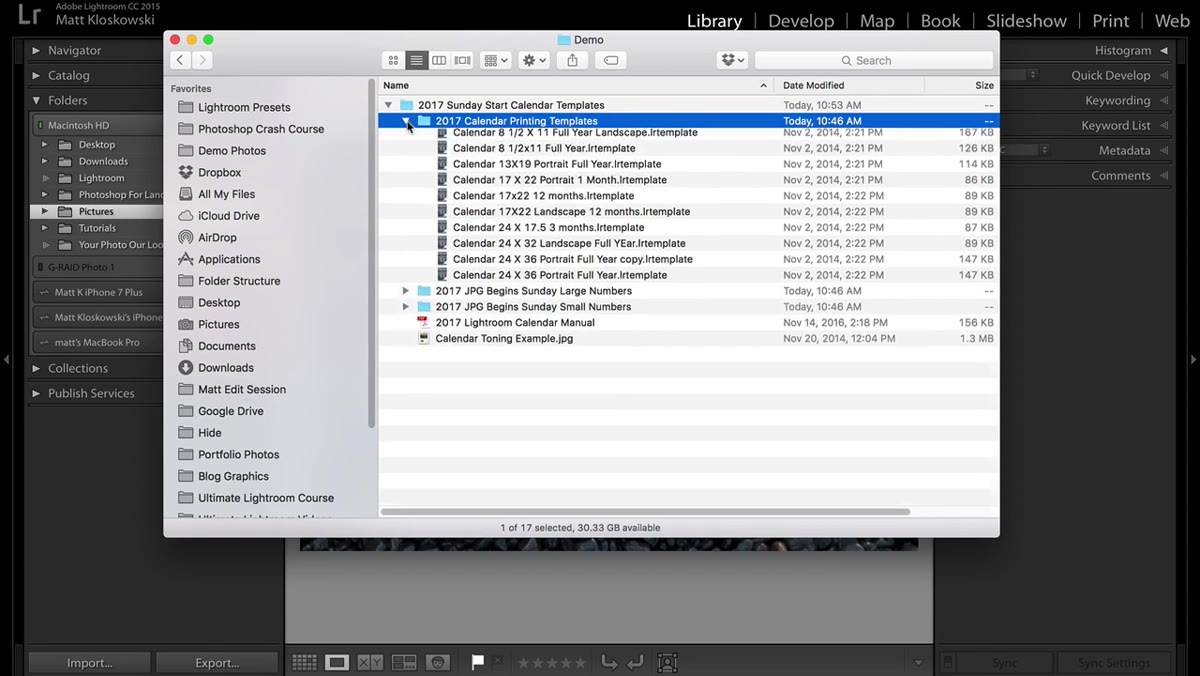The image size is (1200, 676).
Task: Open the Finder action gear menu
Action: pyautogui.click(x=534, y=60)
